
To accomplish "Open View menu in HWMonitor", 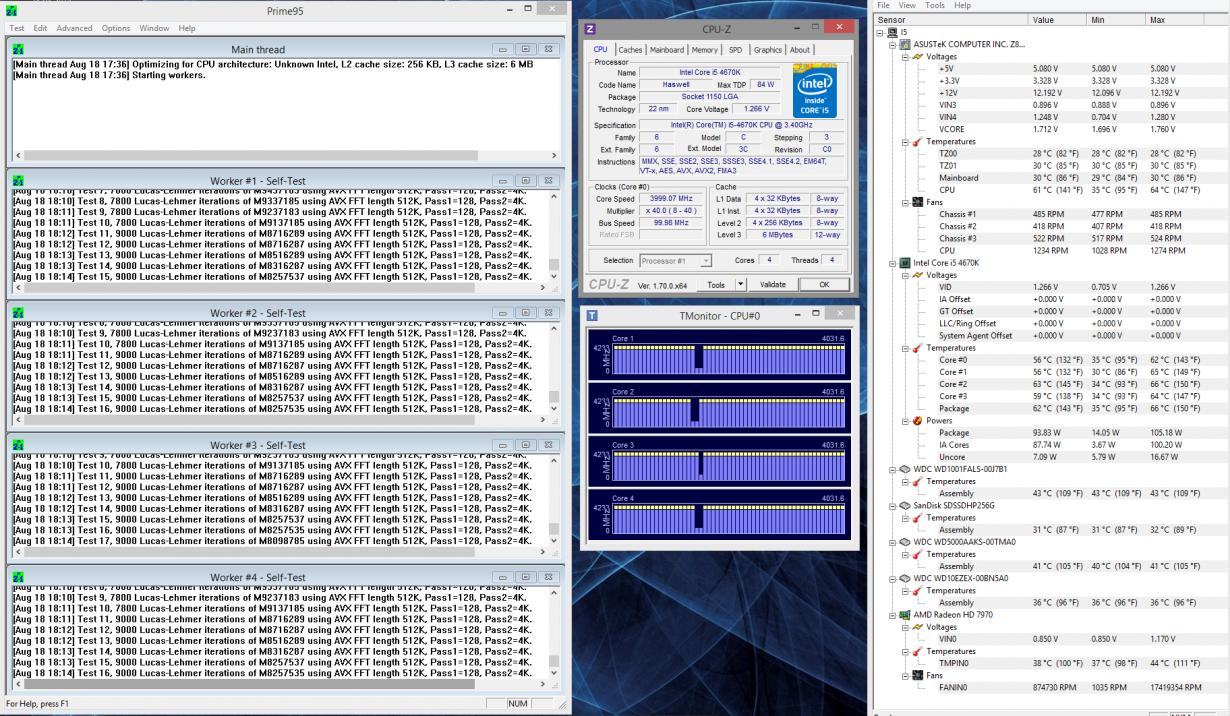I will 906,5.
